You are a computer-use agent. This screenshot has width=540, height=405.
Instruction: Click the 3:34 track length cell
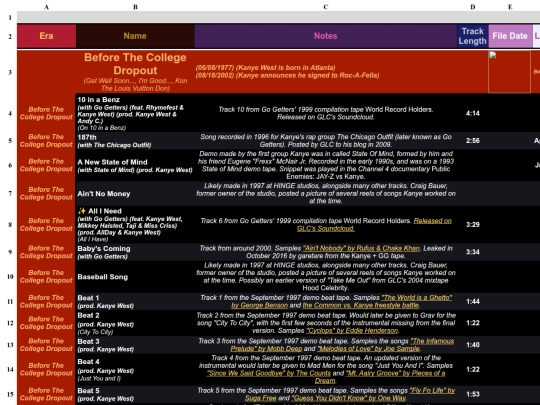tap(472, 252)
